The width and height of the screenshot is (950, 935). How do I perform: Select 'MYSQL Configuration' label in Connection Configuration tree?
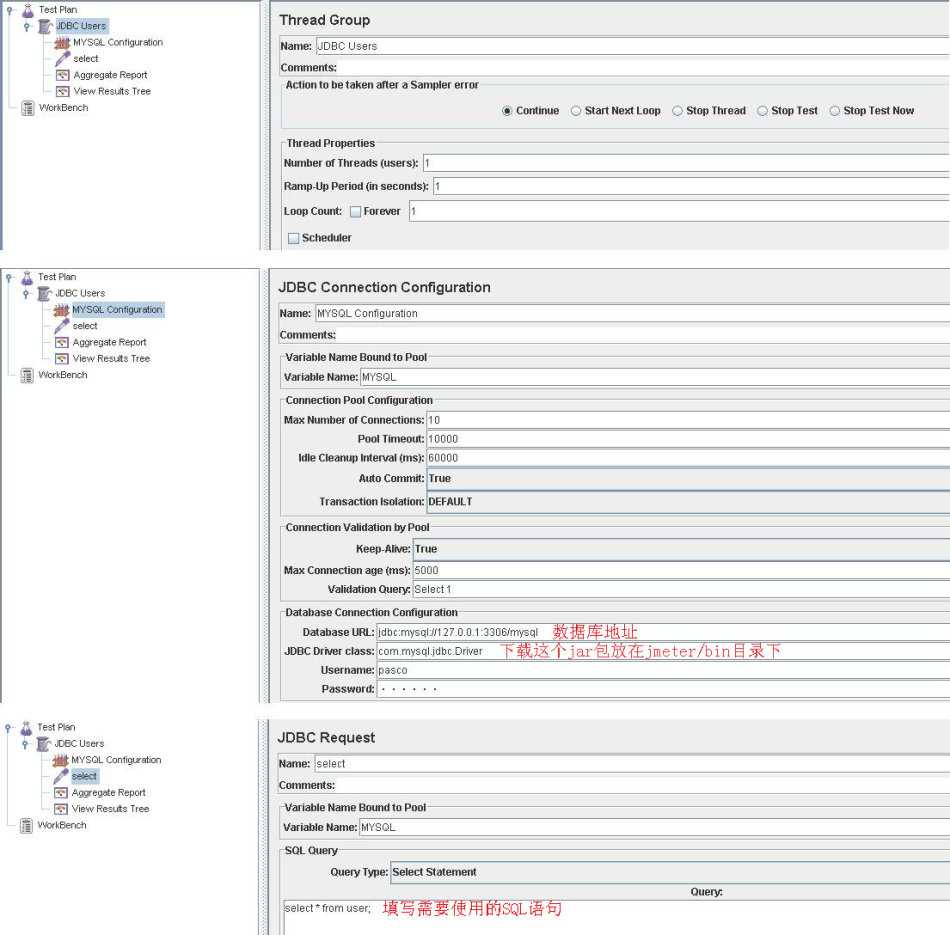coord(118,310)
